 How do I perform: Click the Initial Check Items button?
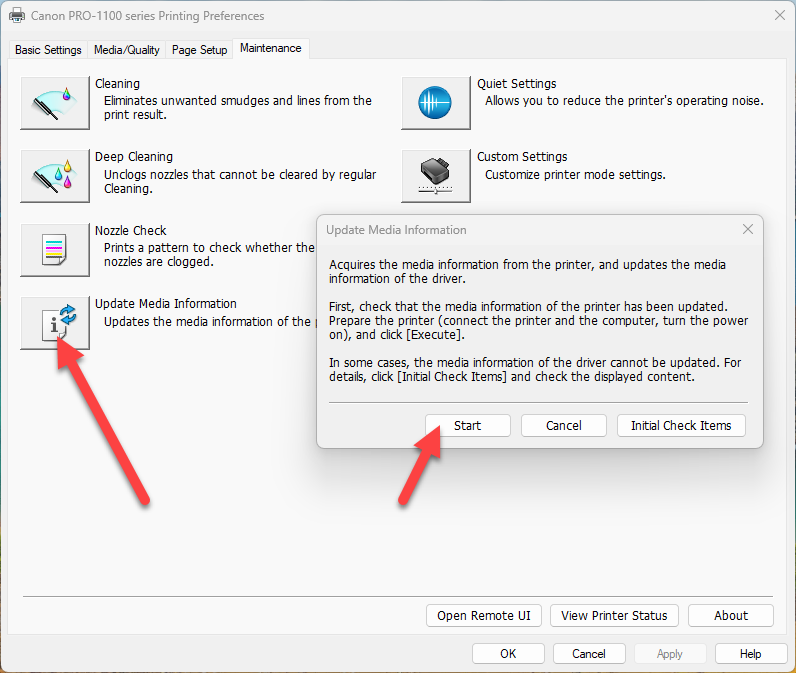point(681,425)
